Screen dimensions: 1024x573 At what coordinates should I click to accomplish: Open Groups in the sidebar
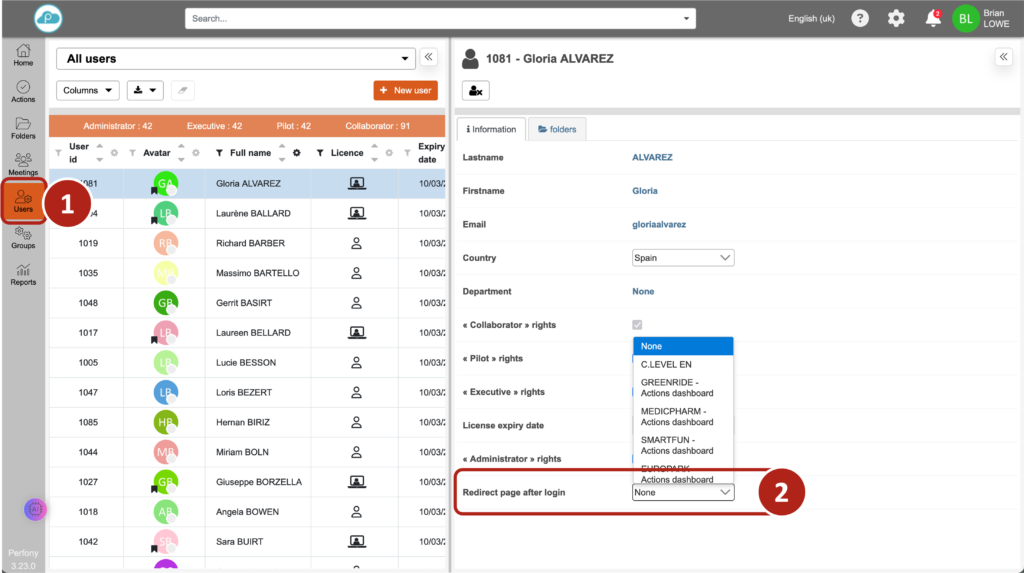[x=23, y=237]
